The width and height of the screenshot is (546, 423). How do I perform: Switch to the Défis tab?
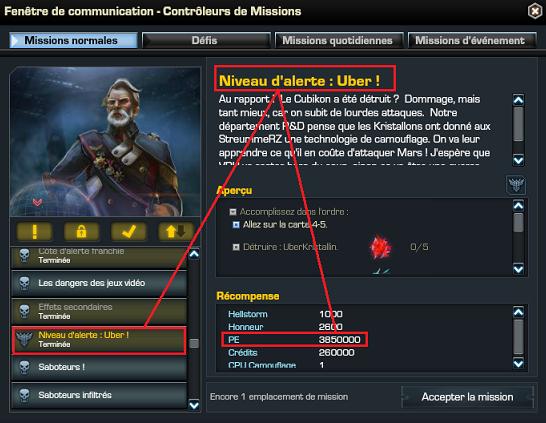pos(206,40)
